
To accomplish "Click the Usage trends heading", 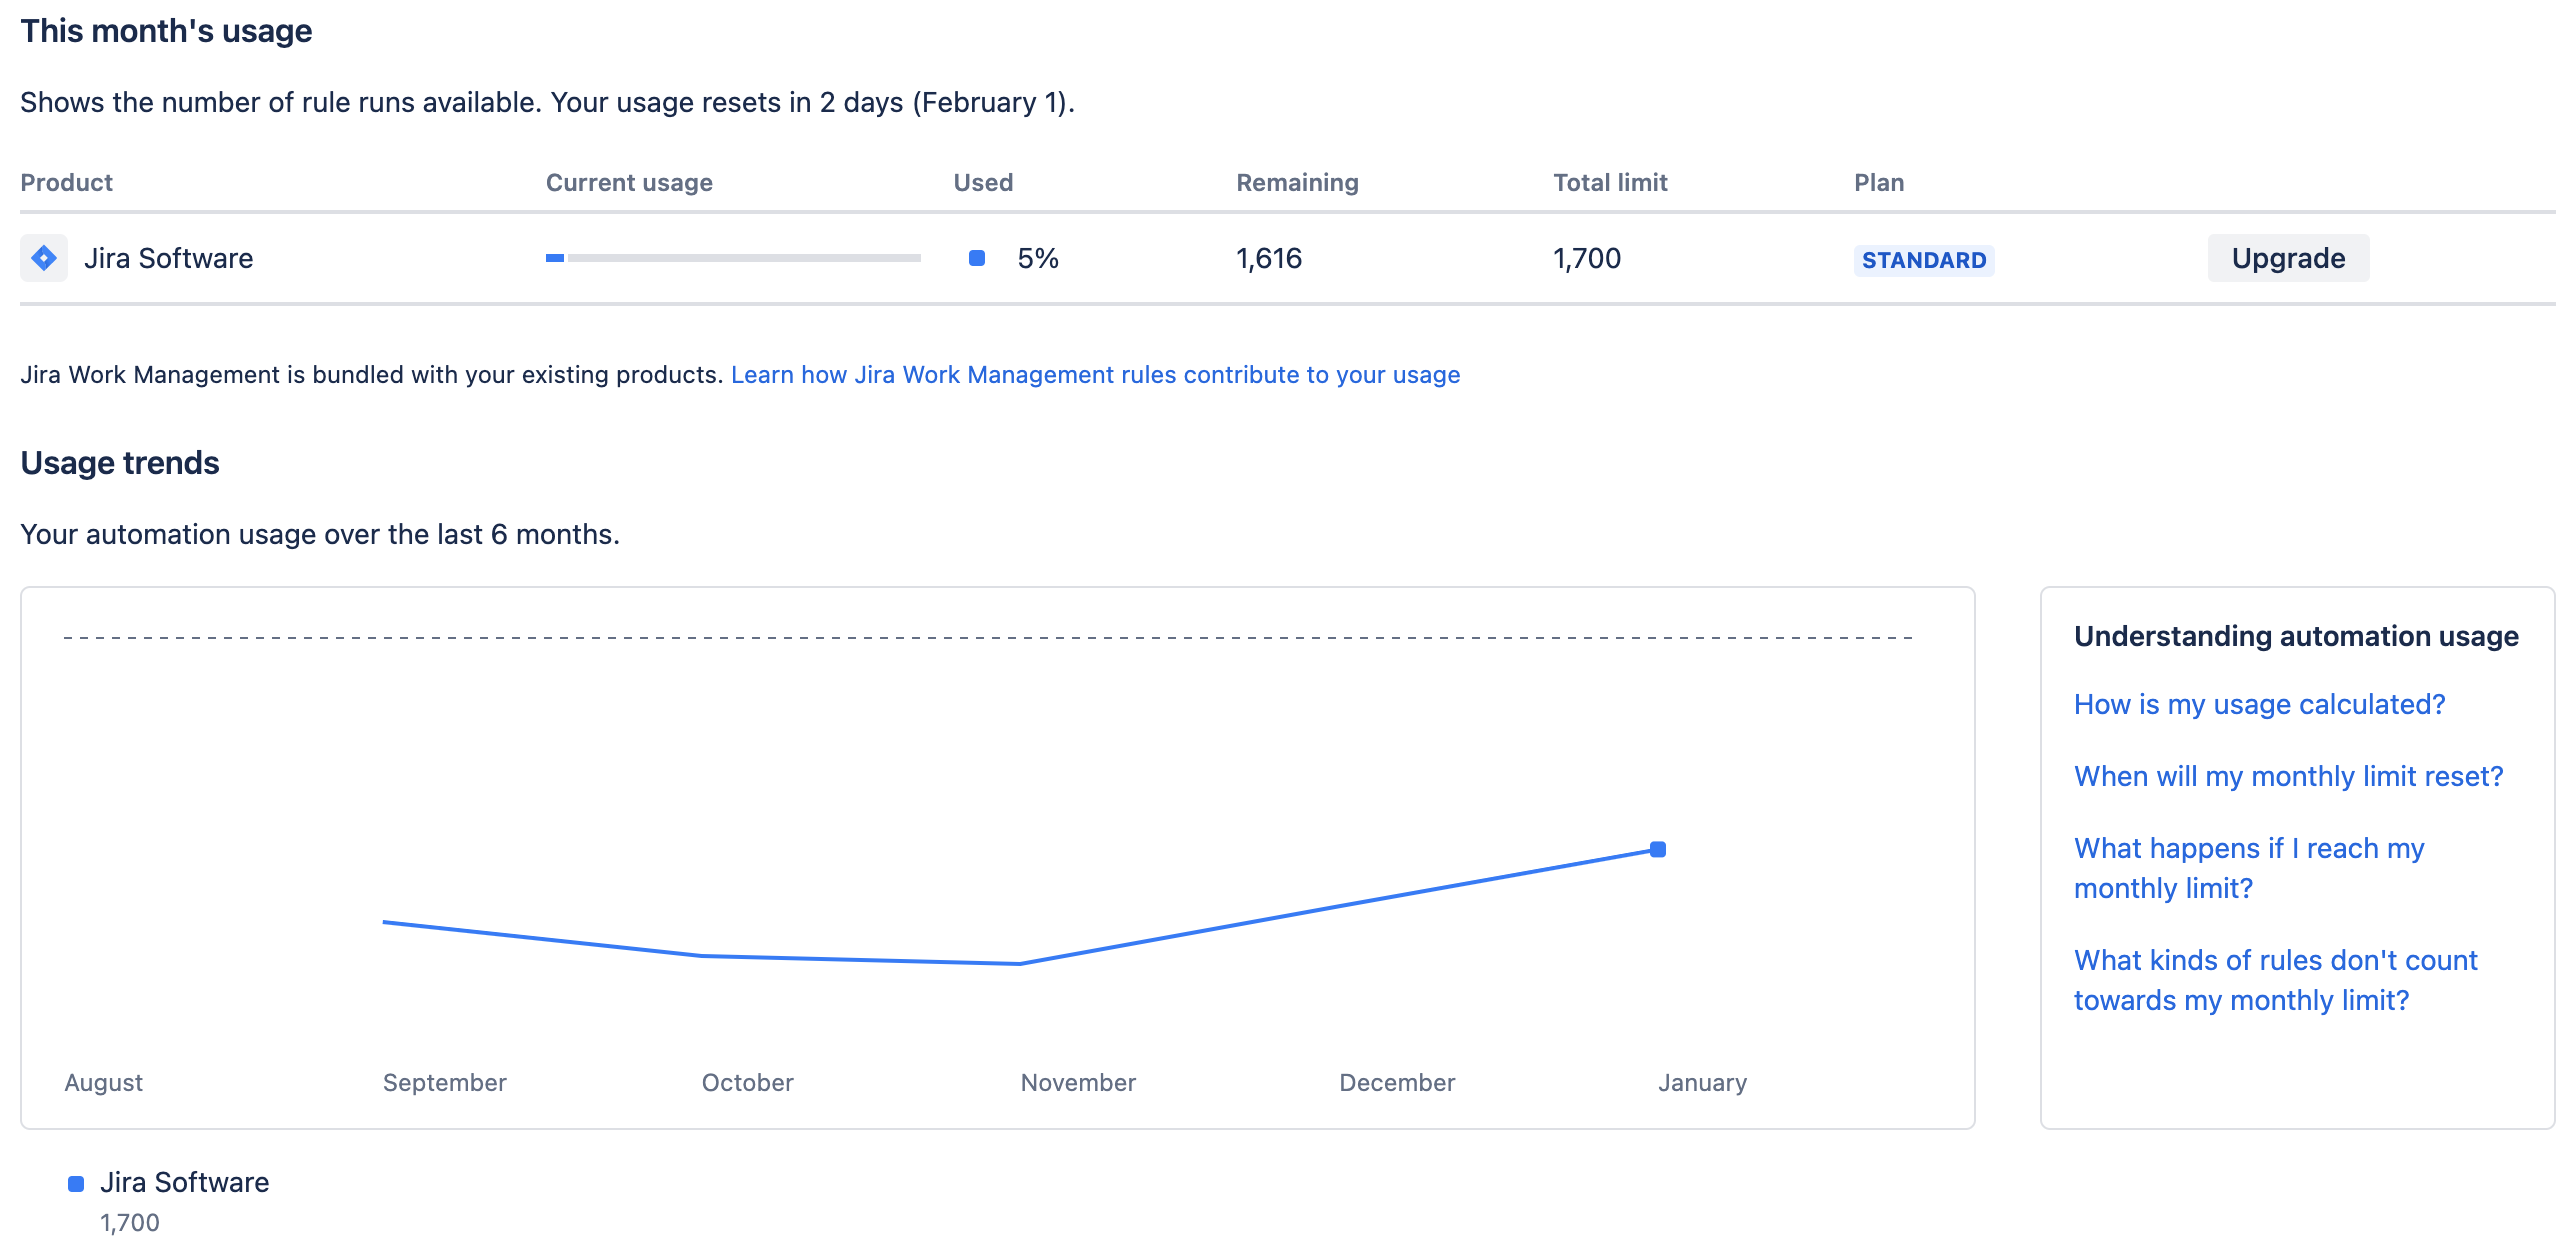I will click(x=120, y=462).
